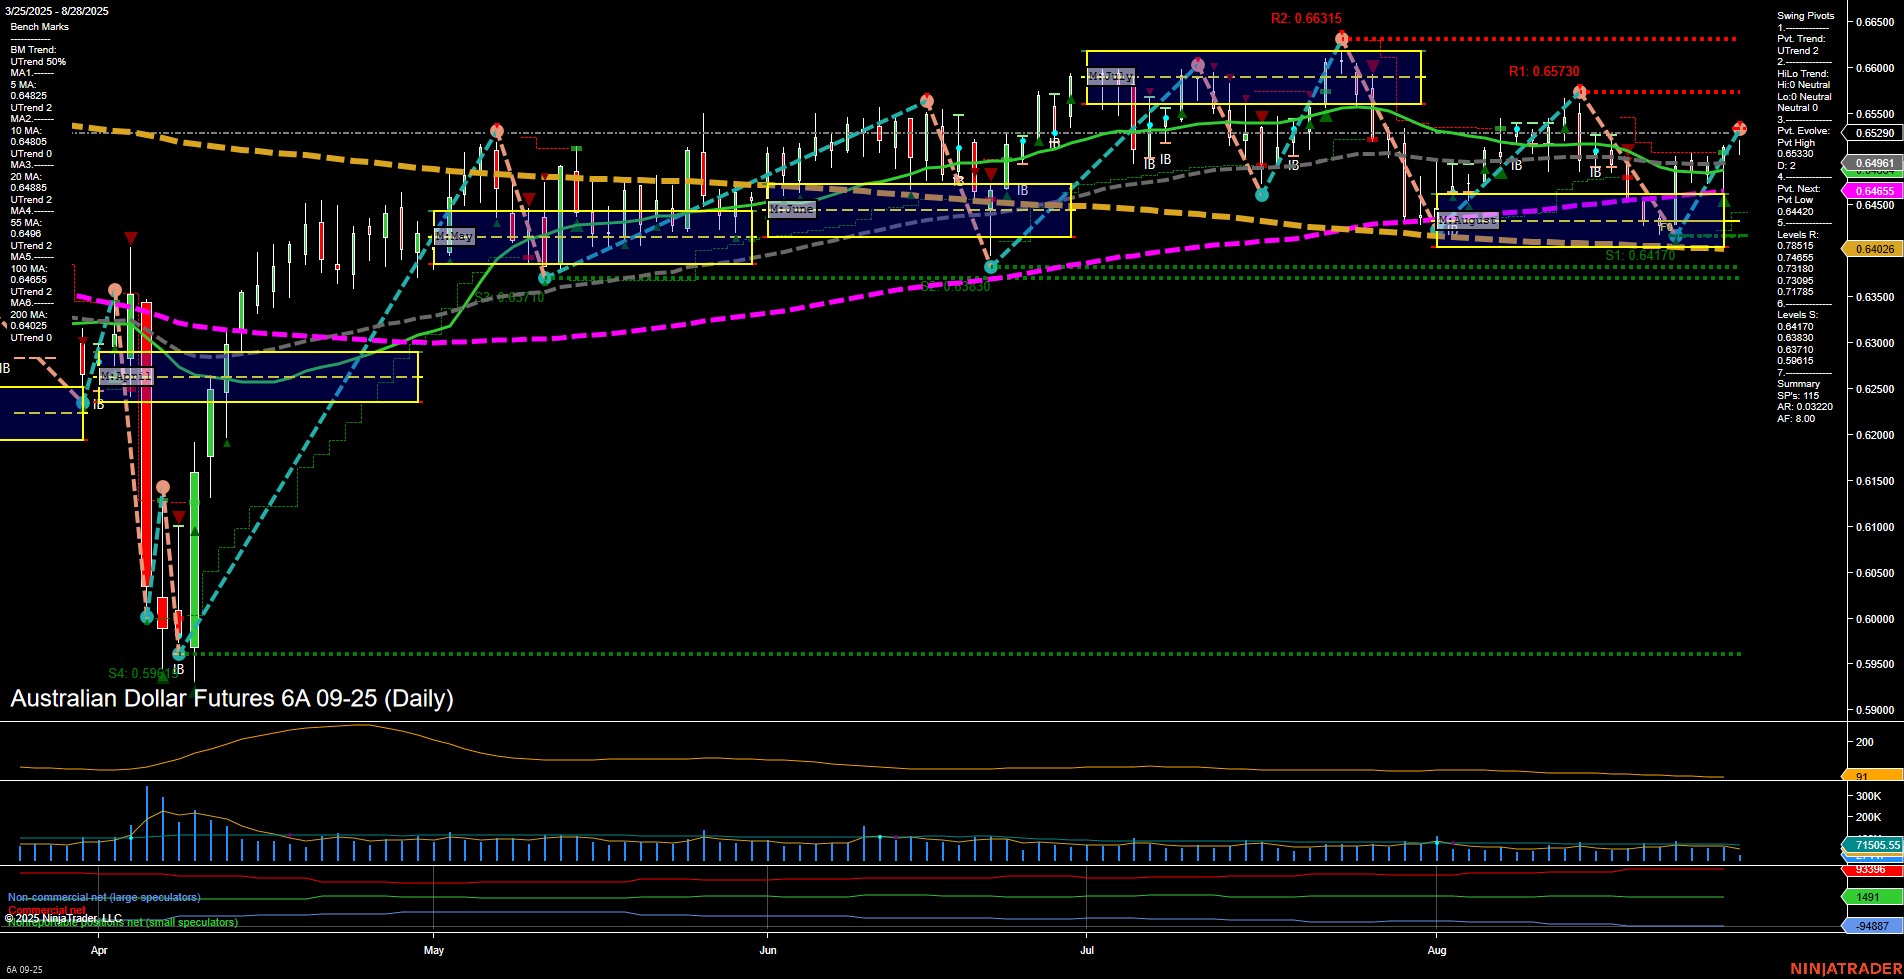
Task: Click the R2: 0.66315 resistance label
Action: point(1306,19)
